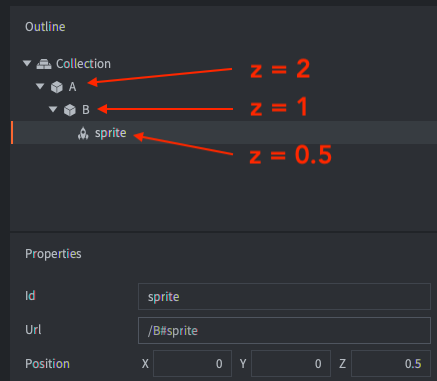Collapse the Collection tree node
The width and height of the screenshot is (437, 381).
tap(27, 63)
